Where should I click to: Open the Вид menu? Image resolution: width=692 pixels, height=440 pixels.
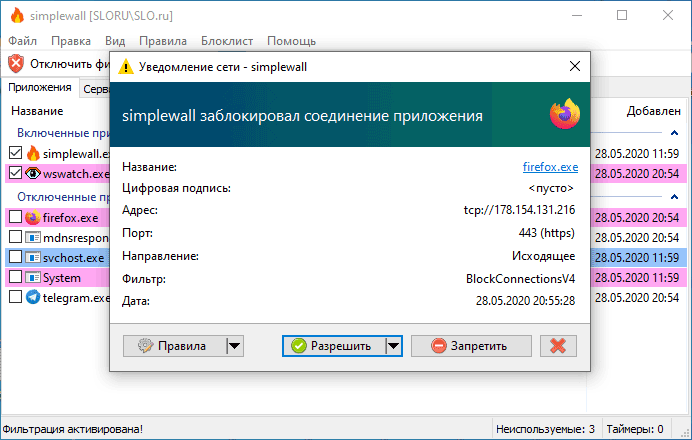click(115, 41)
